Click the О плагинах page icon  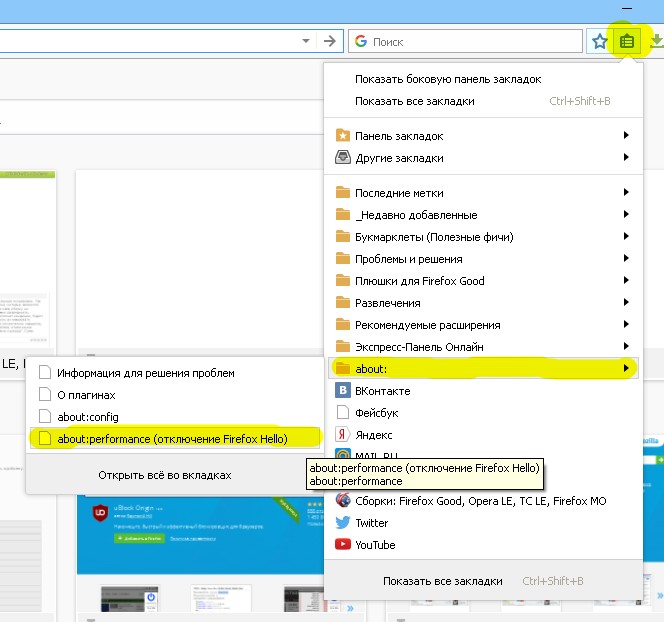(45, 394)
